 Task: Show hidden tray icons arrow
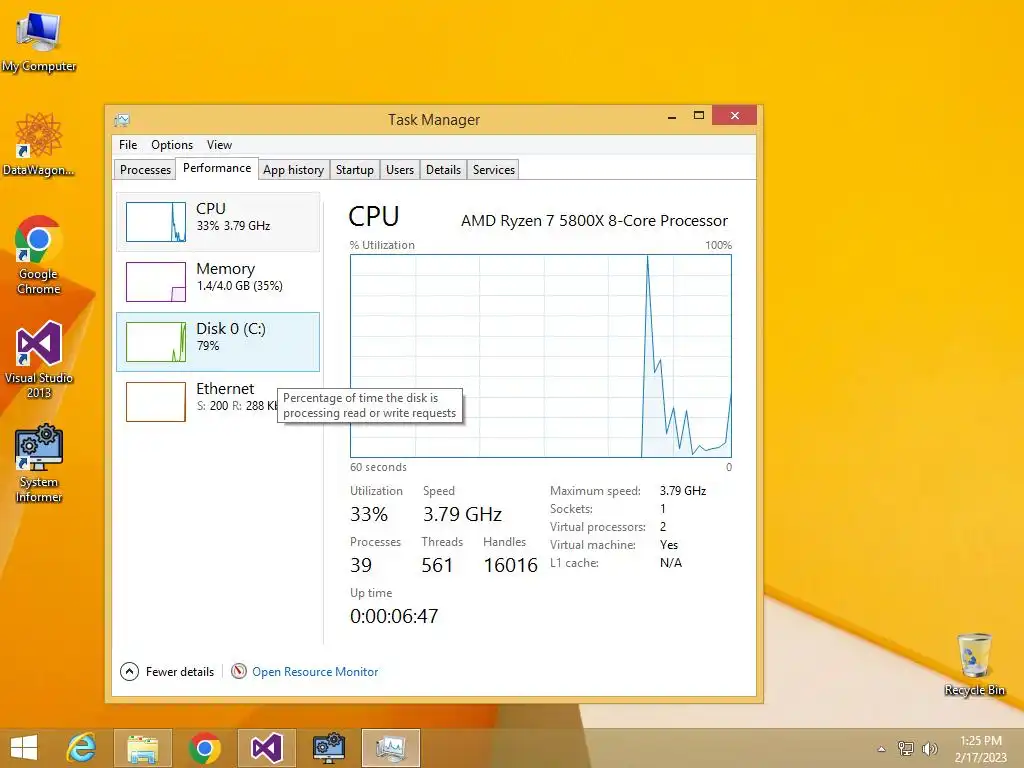pos(881,749)
